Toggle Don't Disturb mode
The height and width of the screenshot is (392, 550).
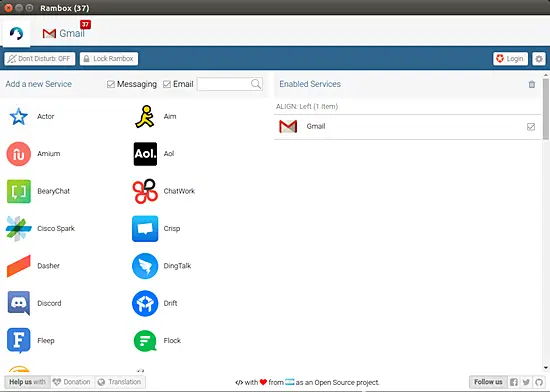coord(40,59)
